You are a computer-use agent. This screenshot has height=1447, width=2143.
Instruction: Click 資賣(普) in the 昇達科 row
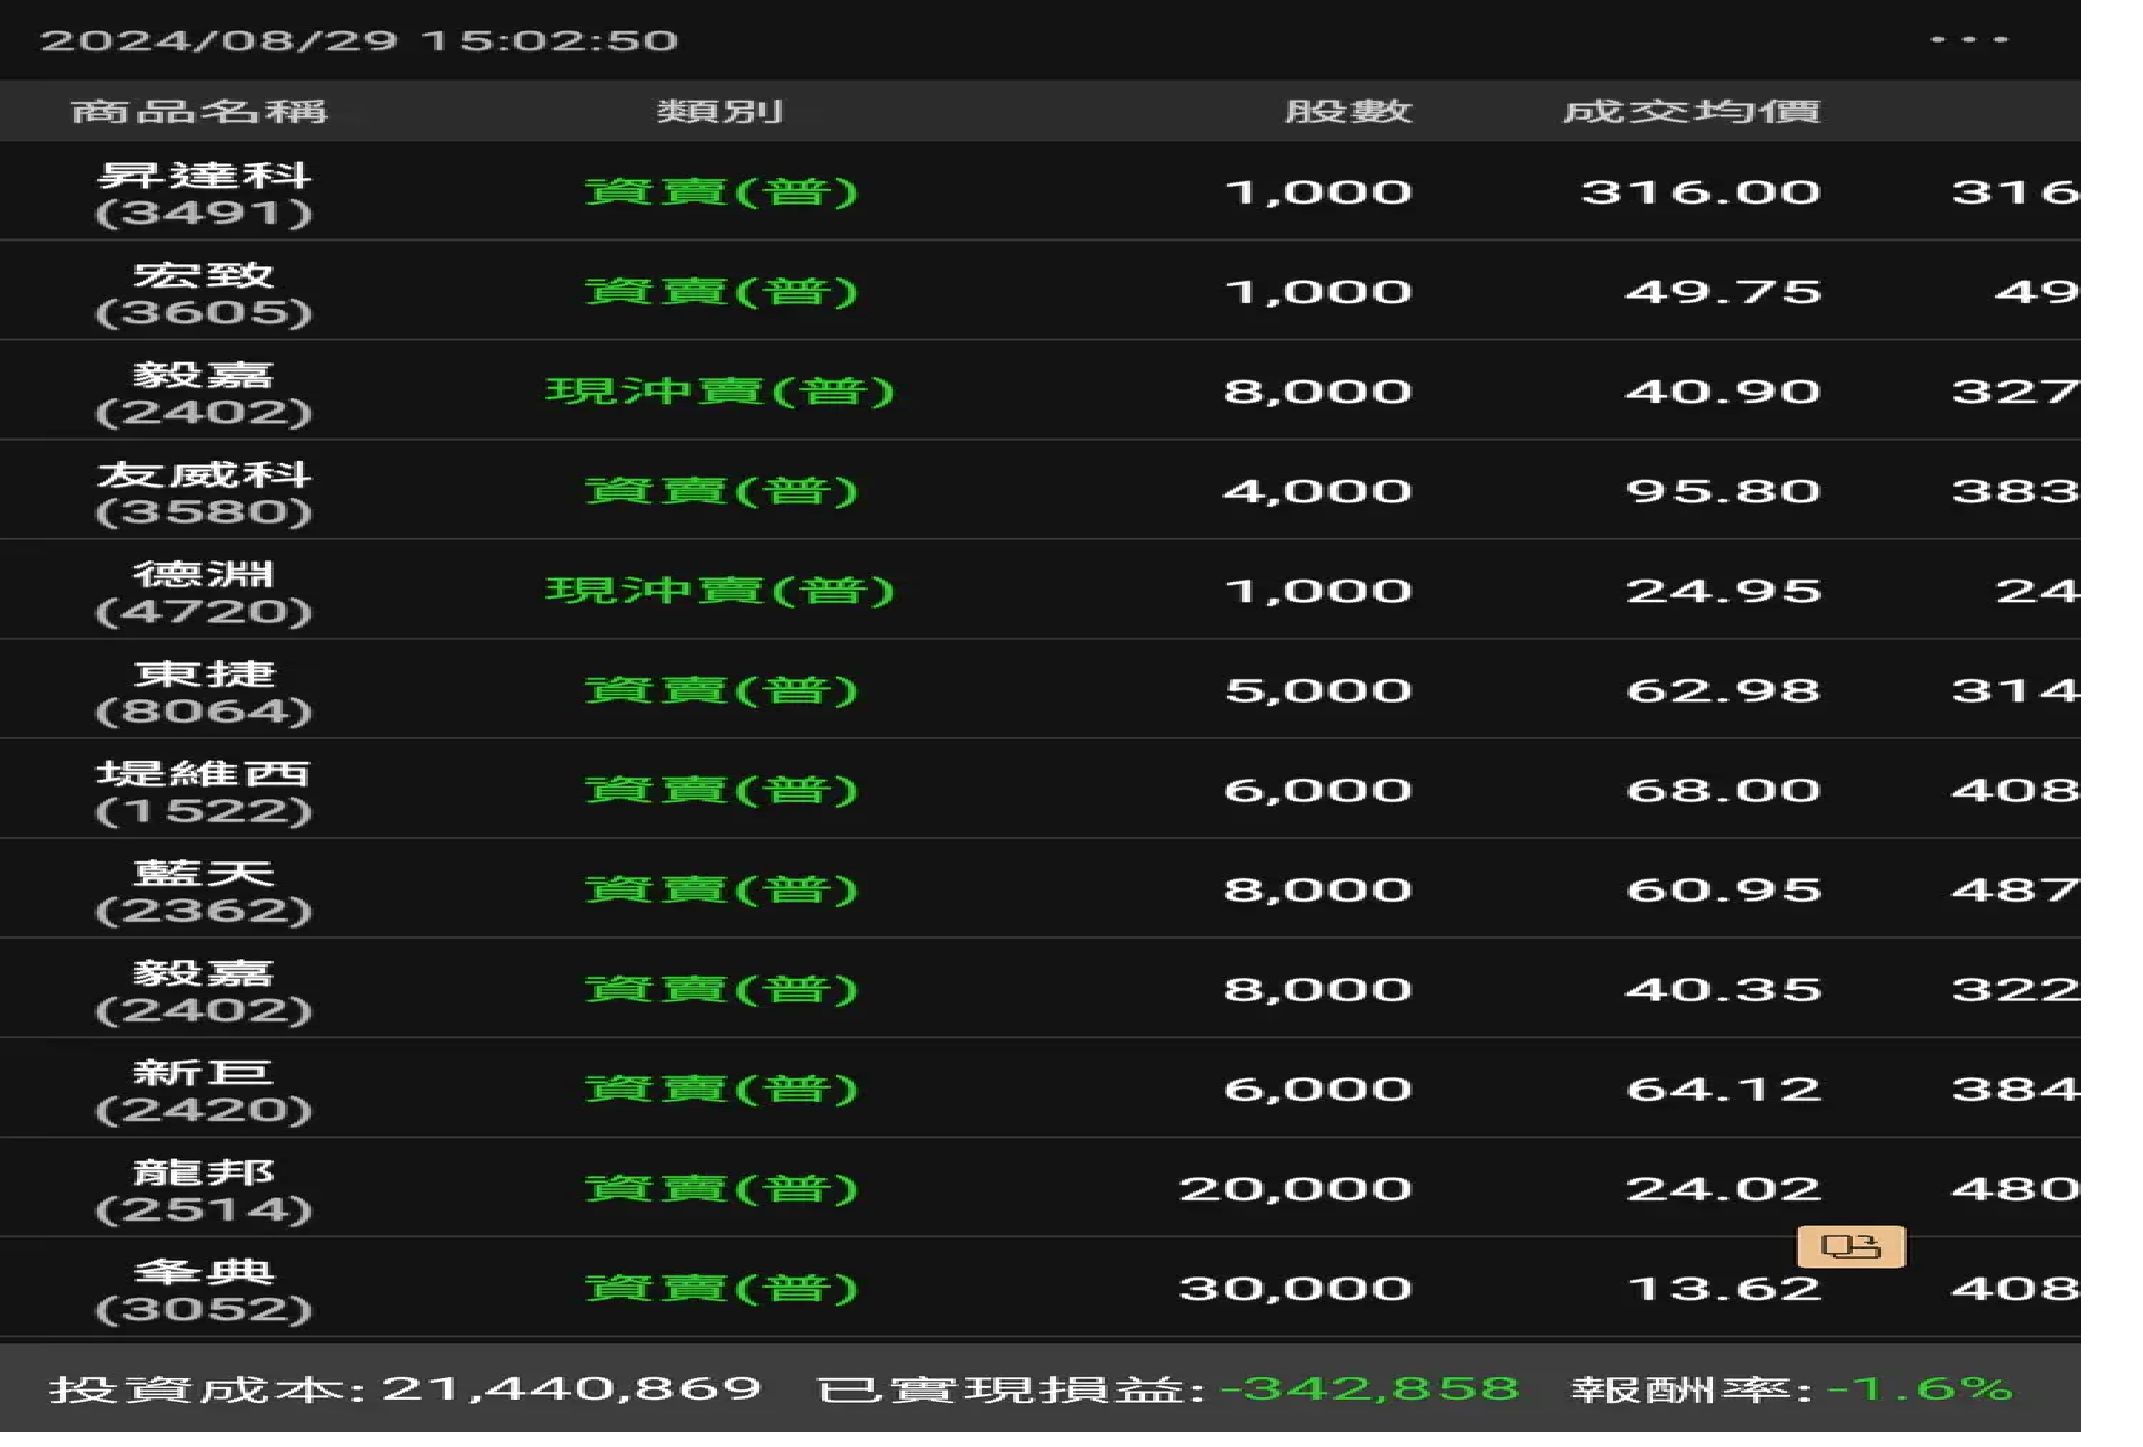[x=721, y=192]
